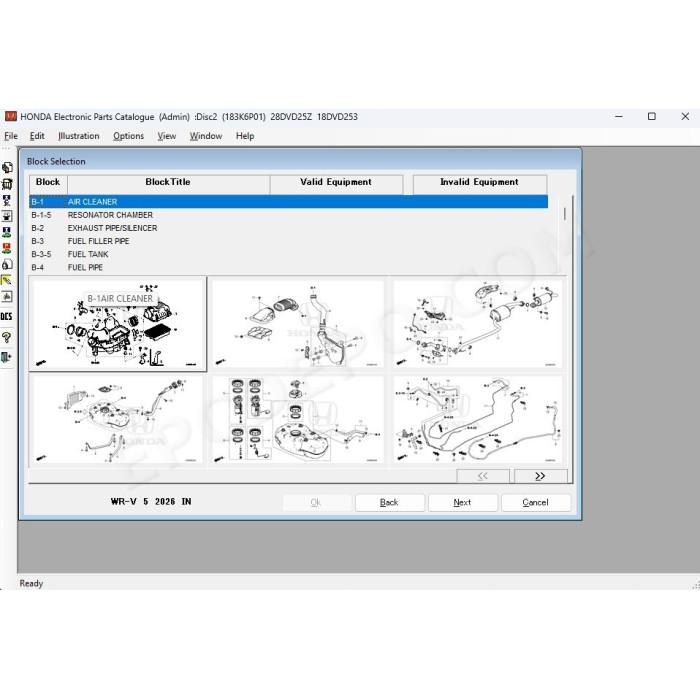Select the yellow pencil note toolbar icon

(7, 280)
